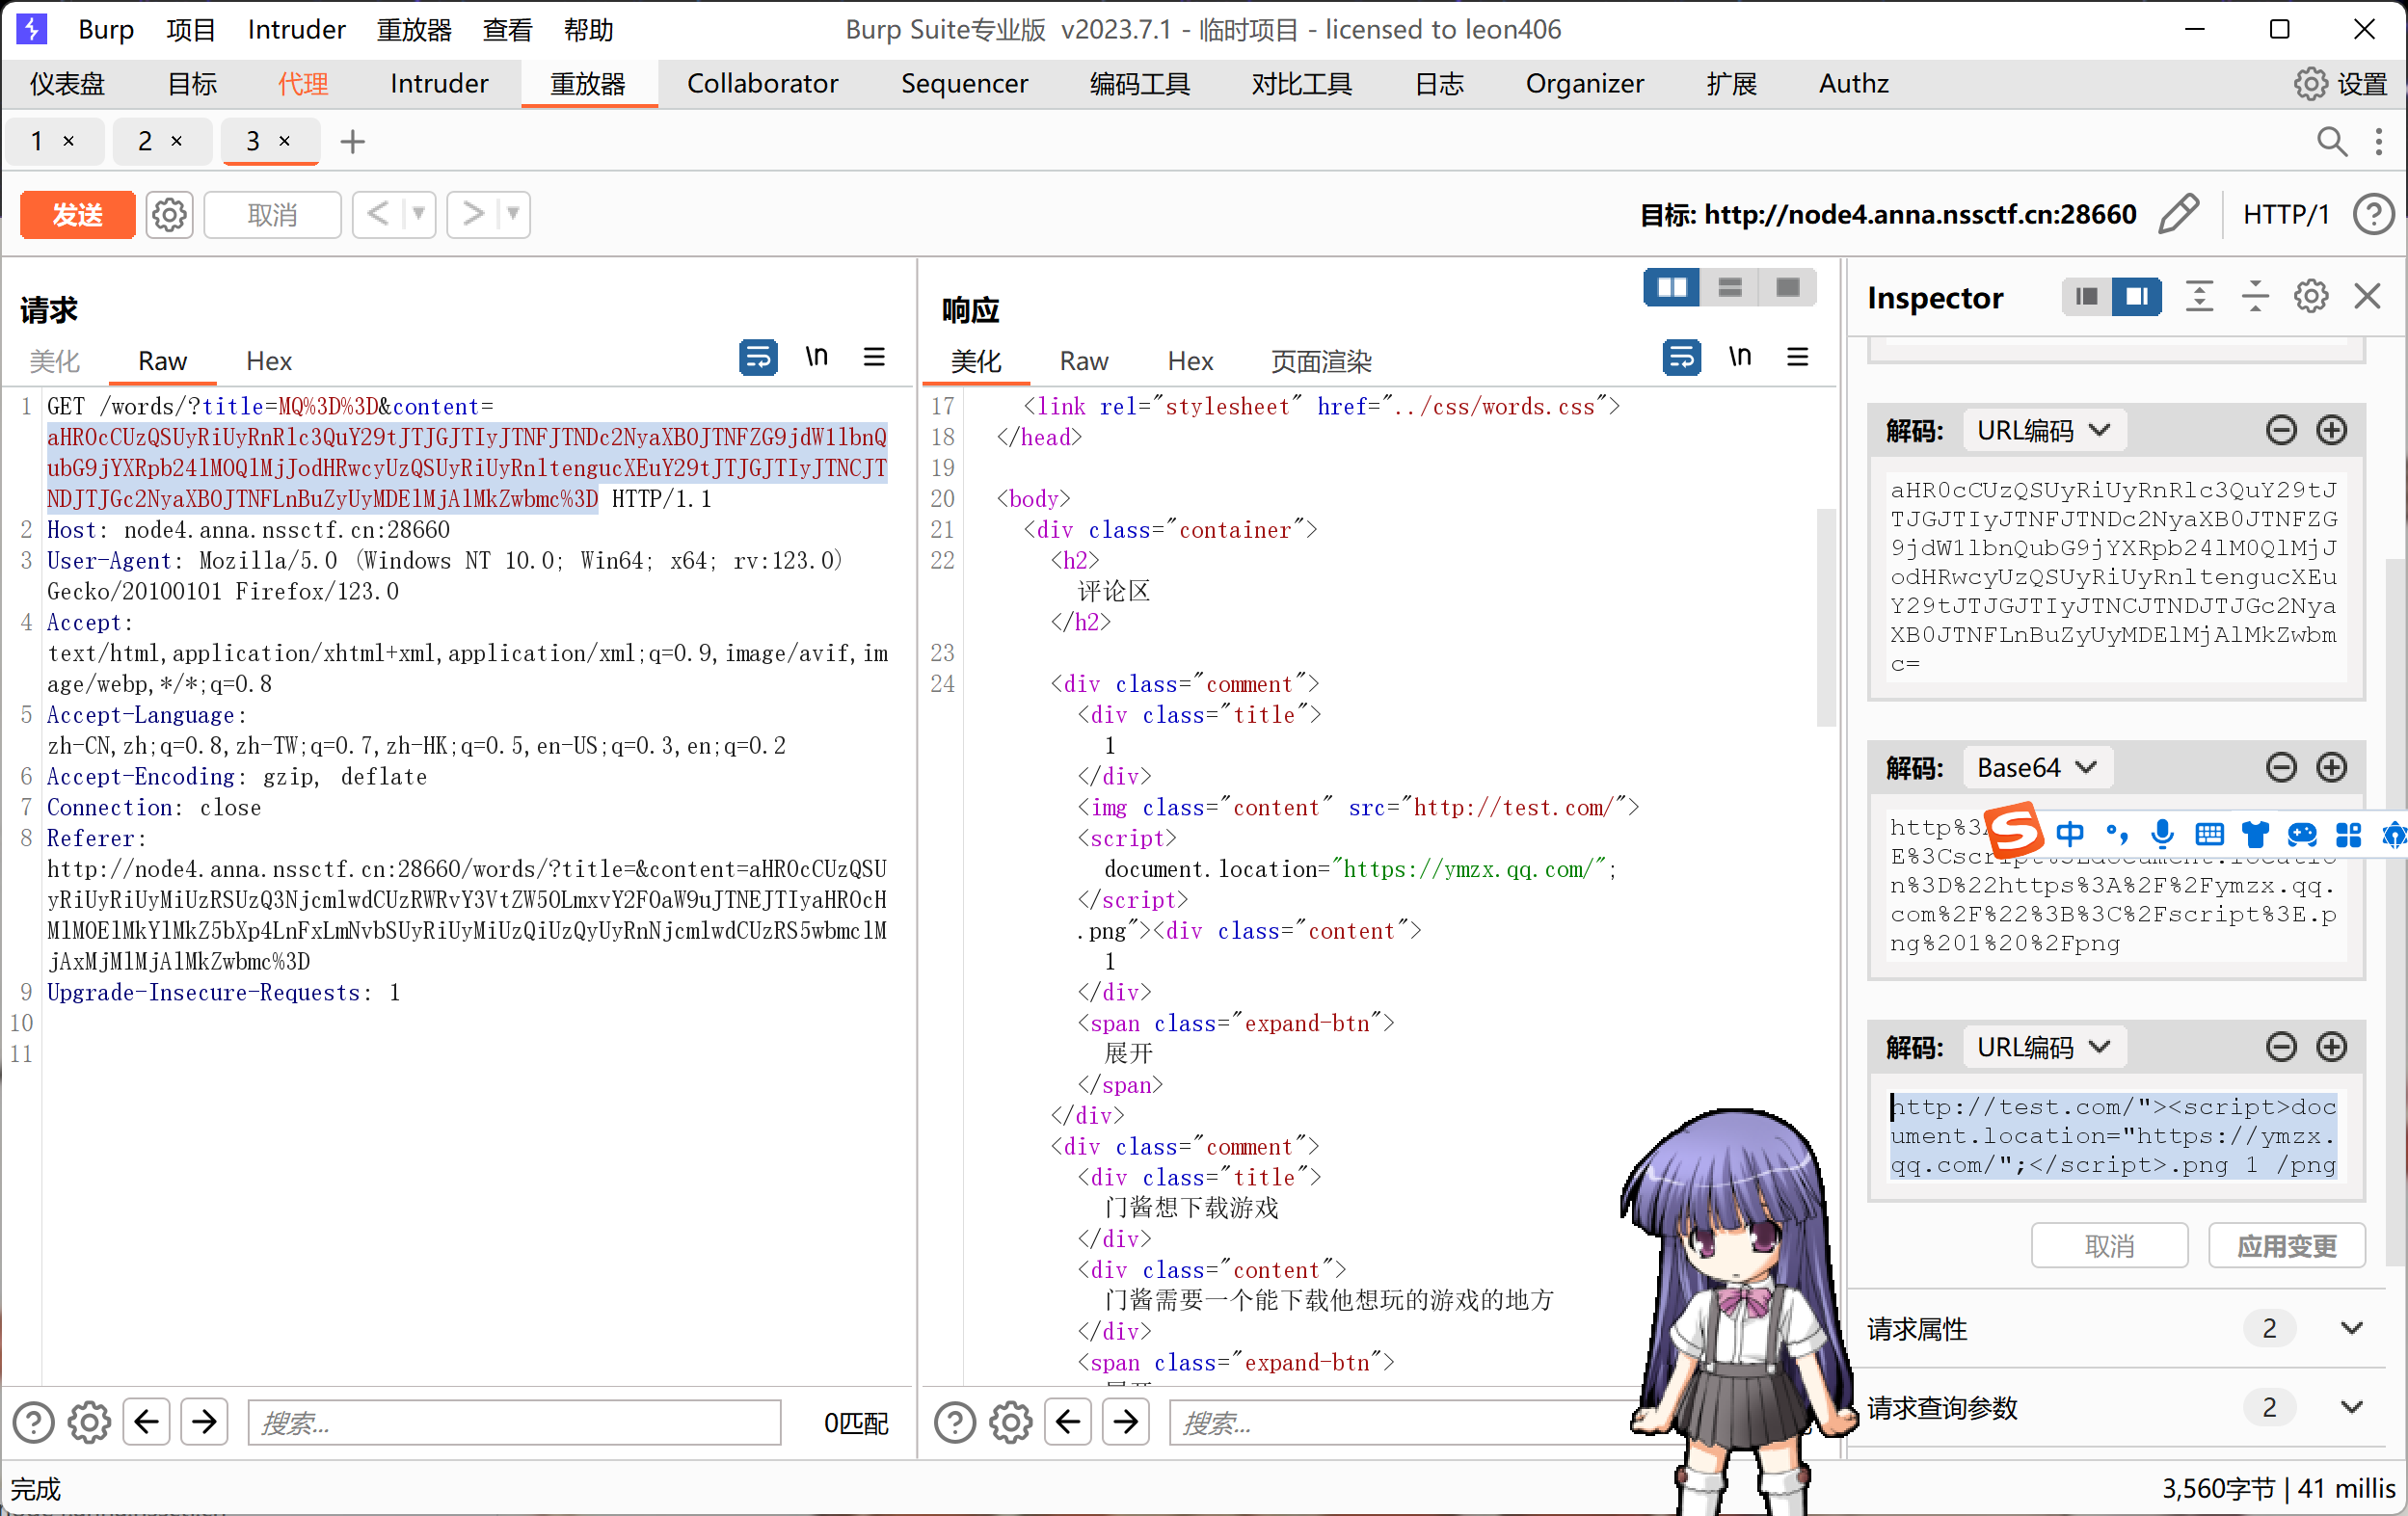
Task: Toggle word wrap in response panel
Action: tap(1681, 357)
